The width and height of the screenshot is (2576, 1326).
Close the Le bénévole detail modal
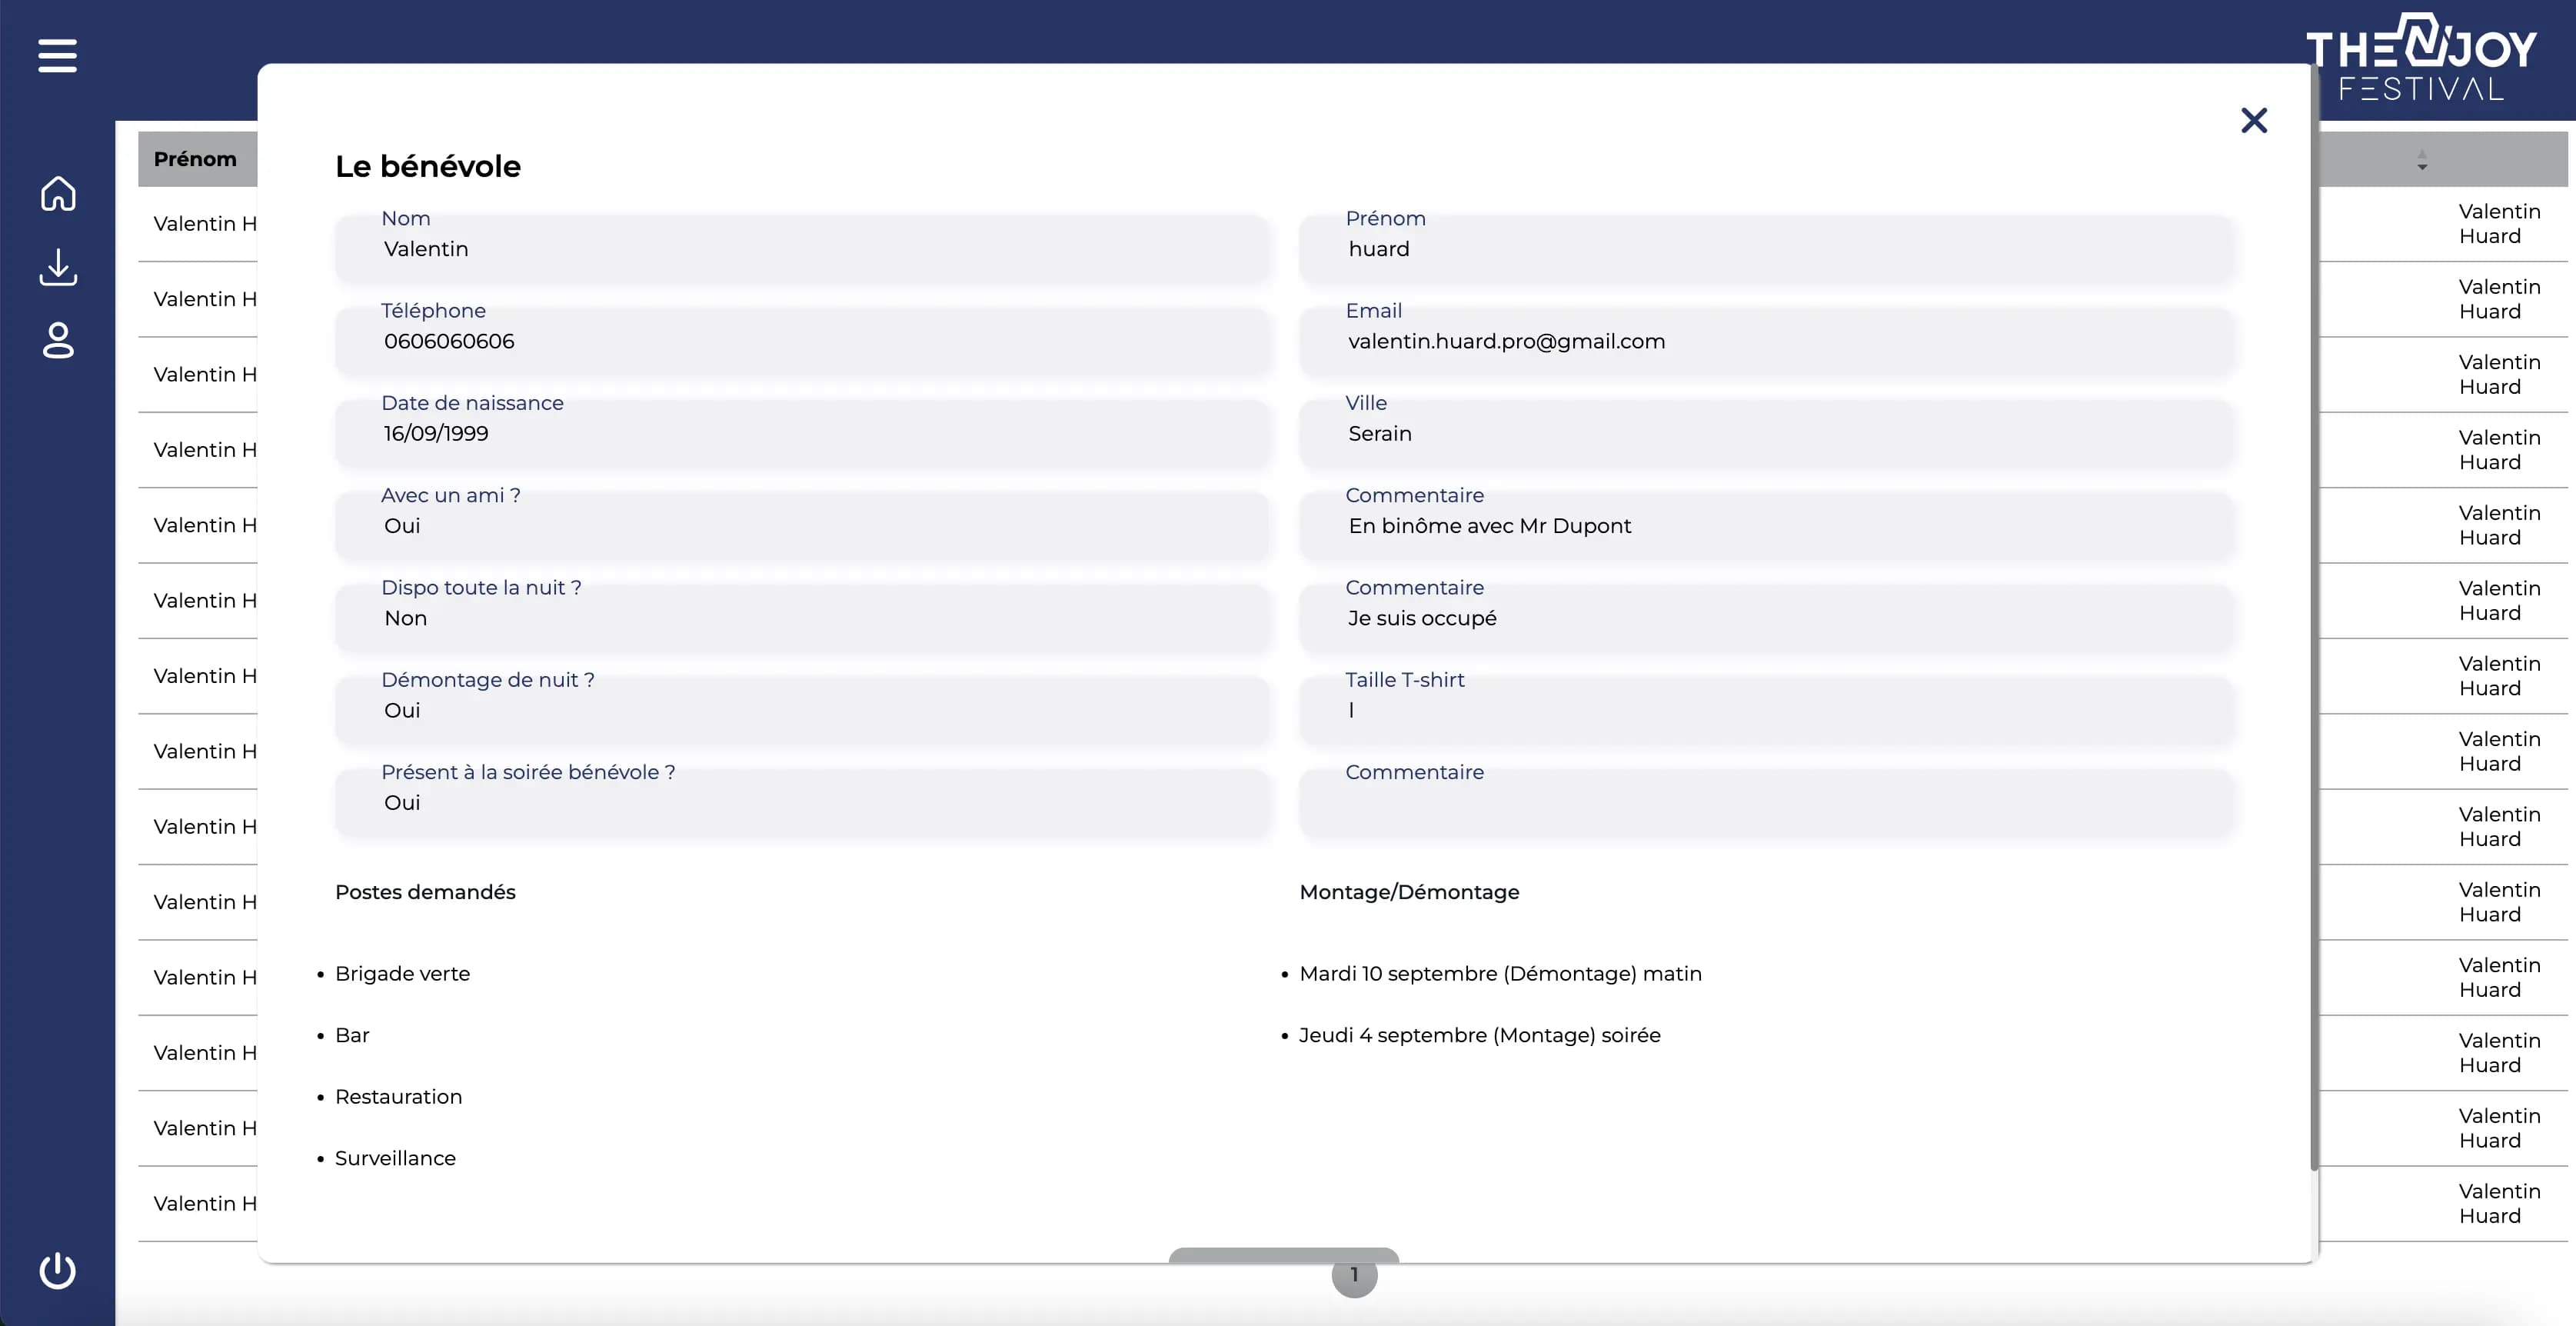click(2254, 120)
